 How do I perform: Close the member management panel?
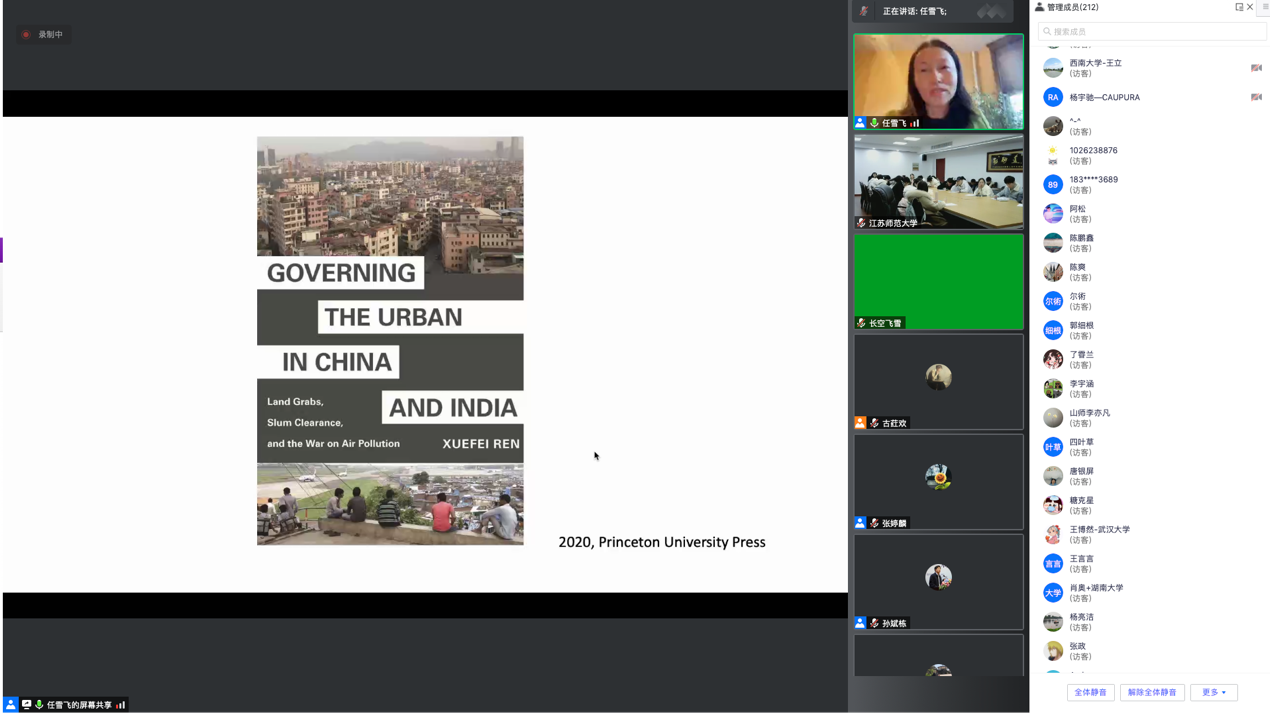[1250, 7]
